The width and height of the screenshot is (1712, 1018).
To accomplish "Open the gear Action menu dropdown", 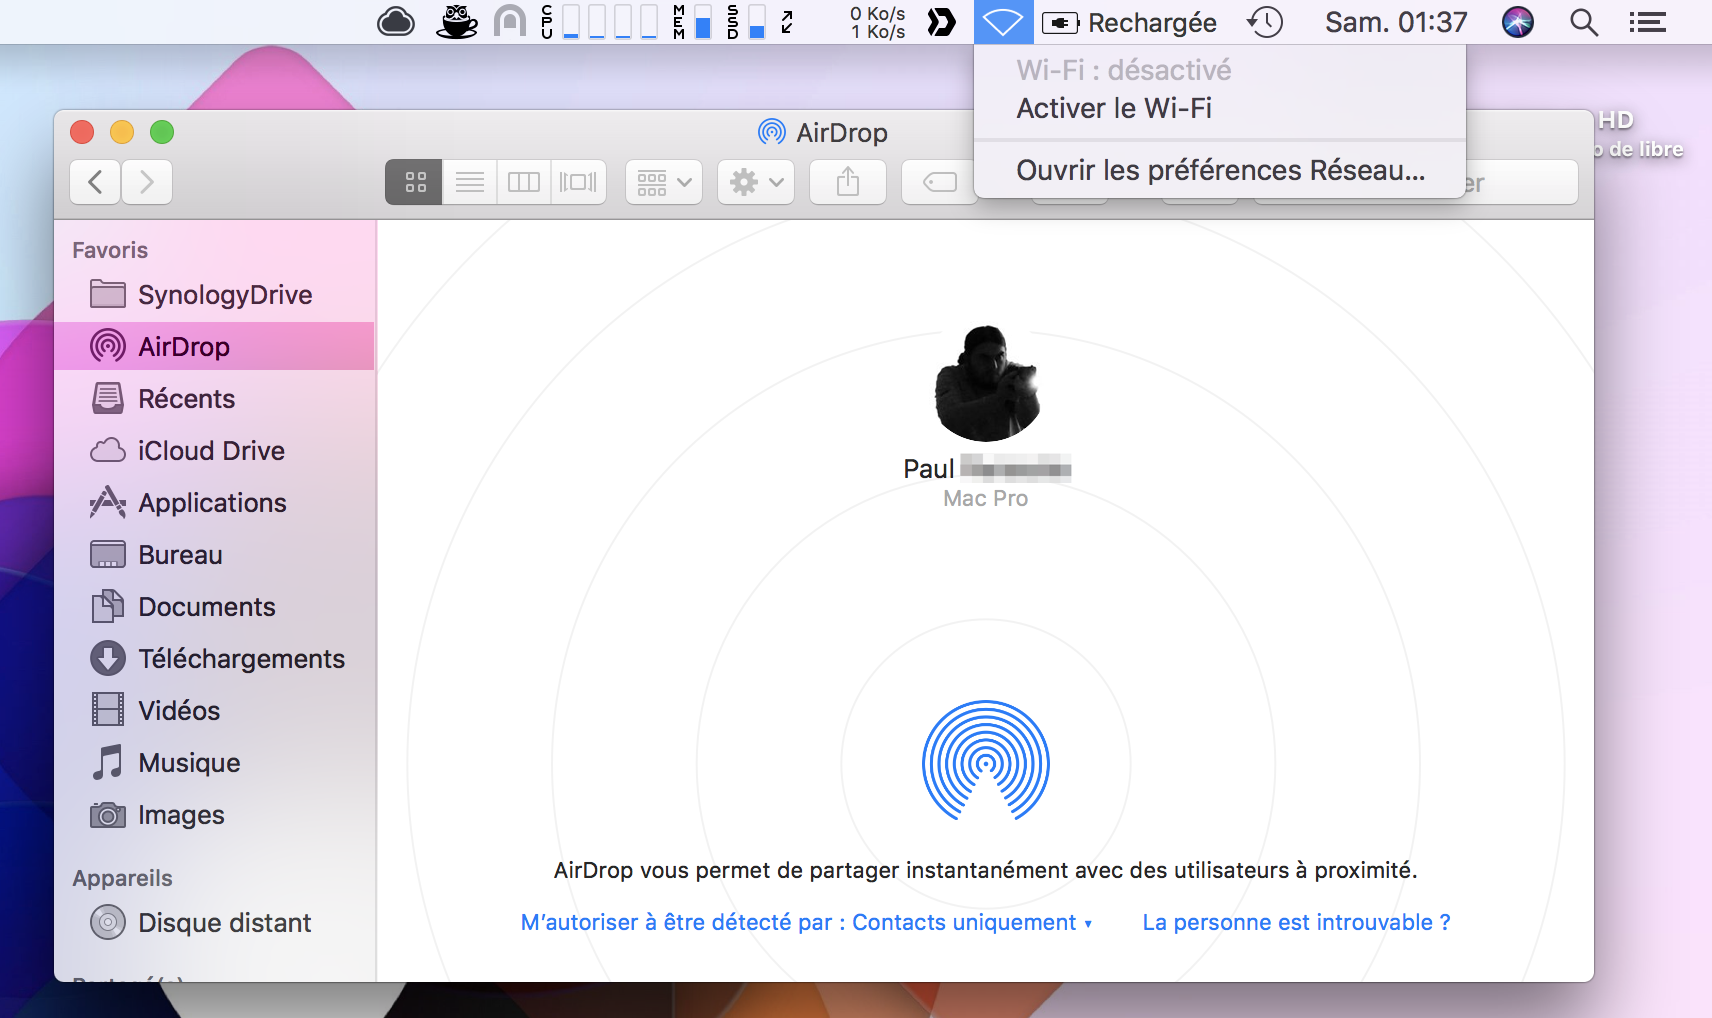I will (756, 182).
